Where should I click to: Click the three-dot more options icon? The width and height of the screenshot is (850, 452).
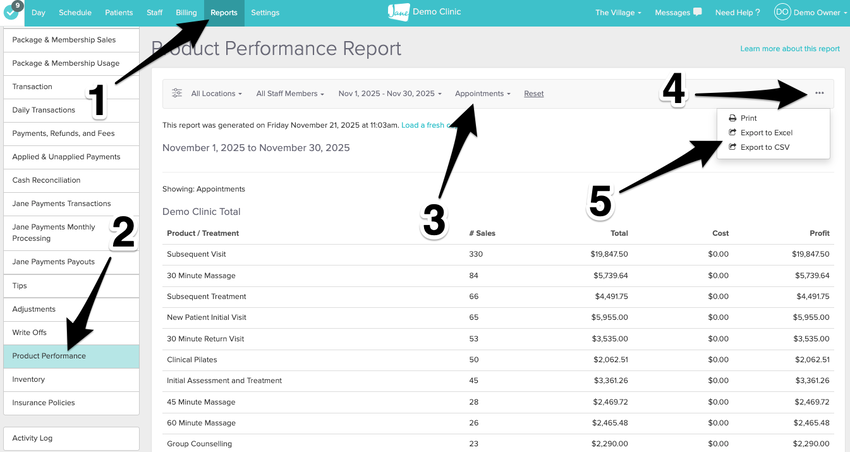(x=819, y=93)
